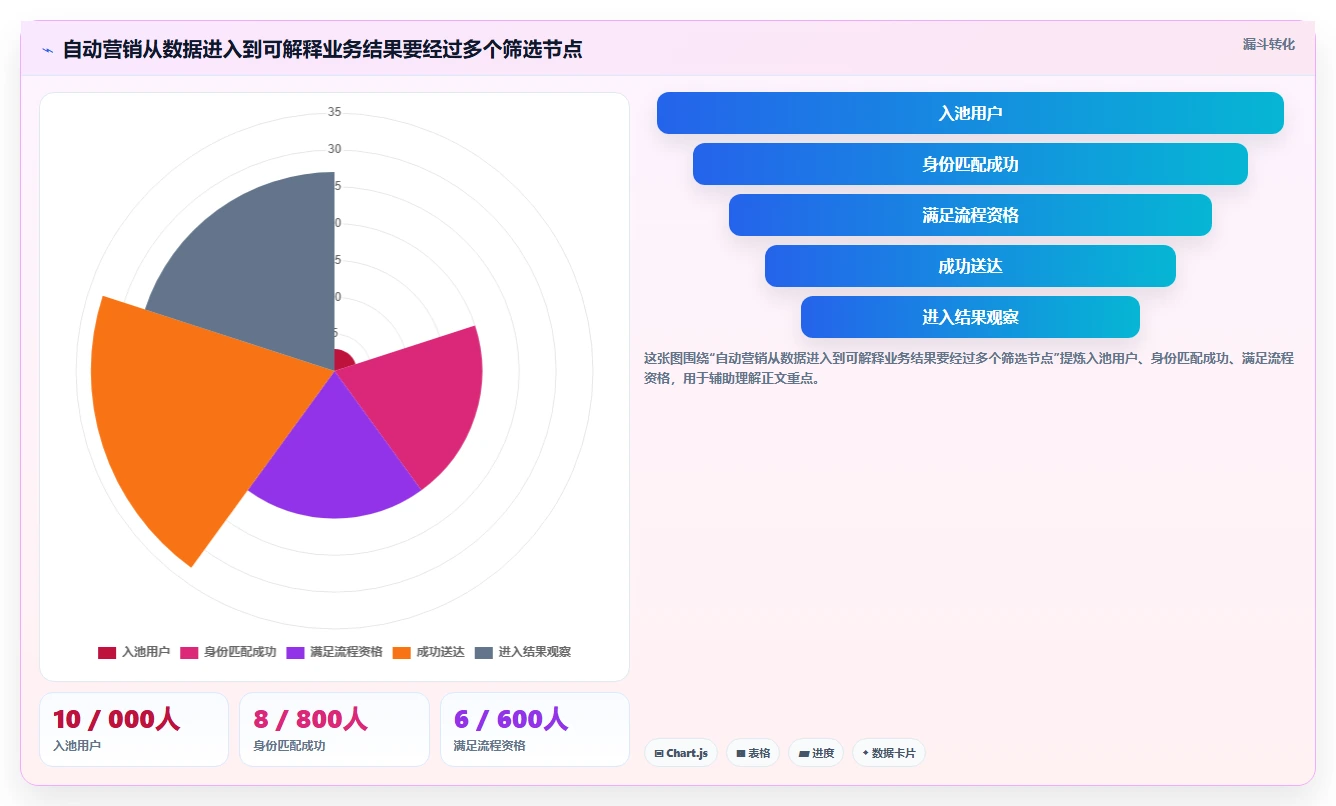This screenshot has width=1336, height=806.
Task: Click 入池用户 caption in first data card
Action: pyautogui.click(x=77, y=745)
